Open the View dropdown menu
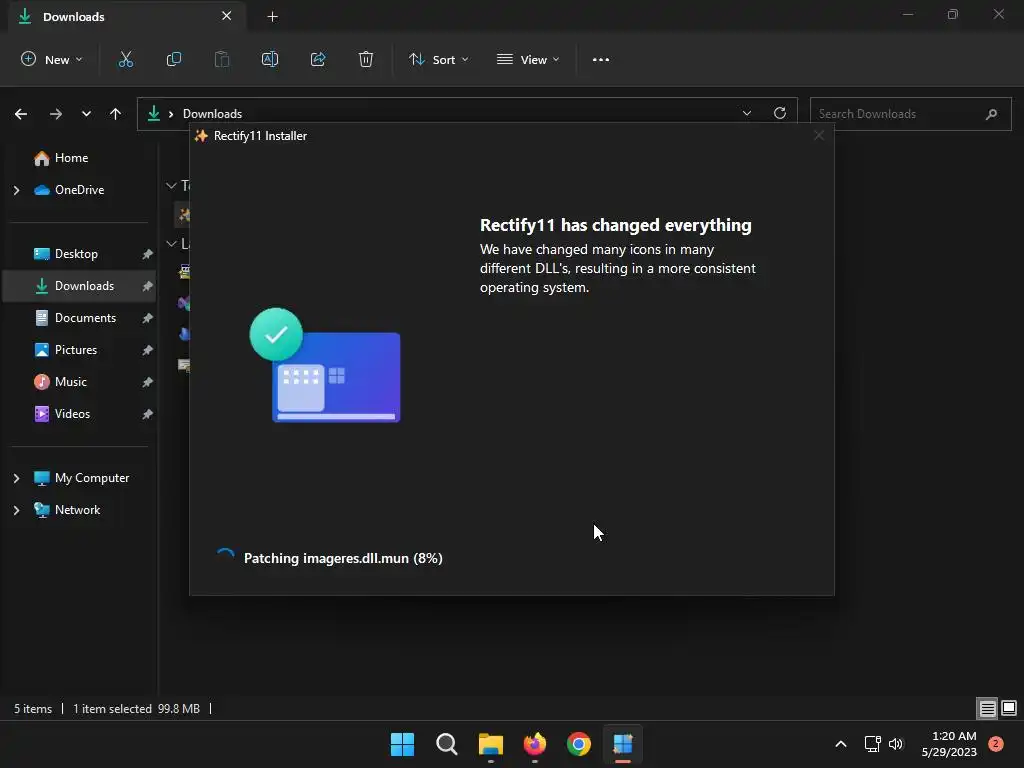Viewport: 1024px width, 768px height. click(x=528, y=59)
